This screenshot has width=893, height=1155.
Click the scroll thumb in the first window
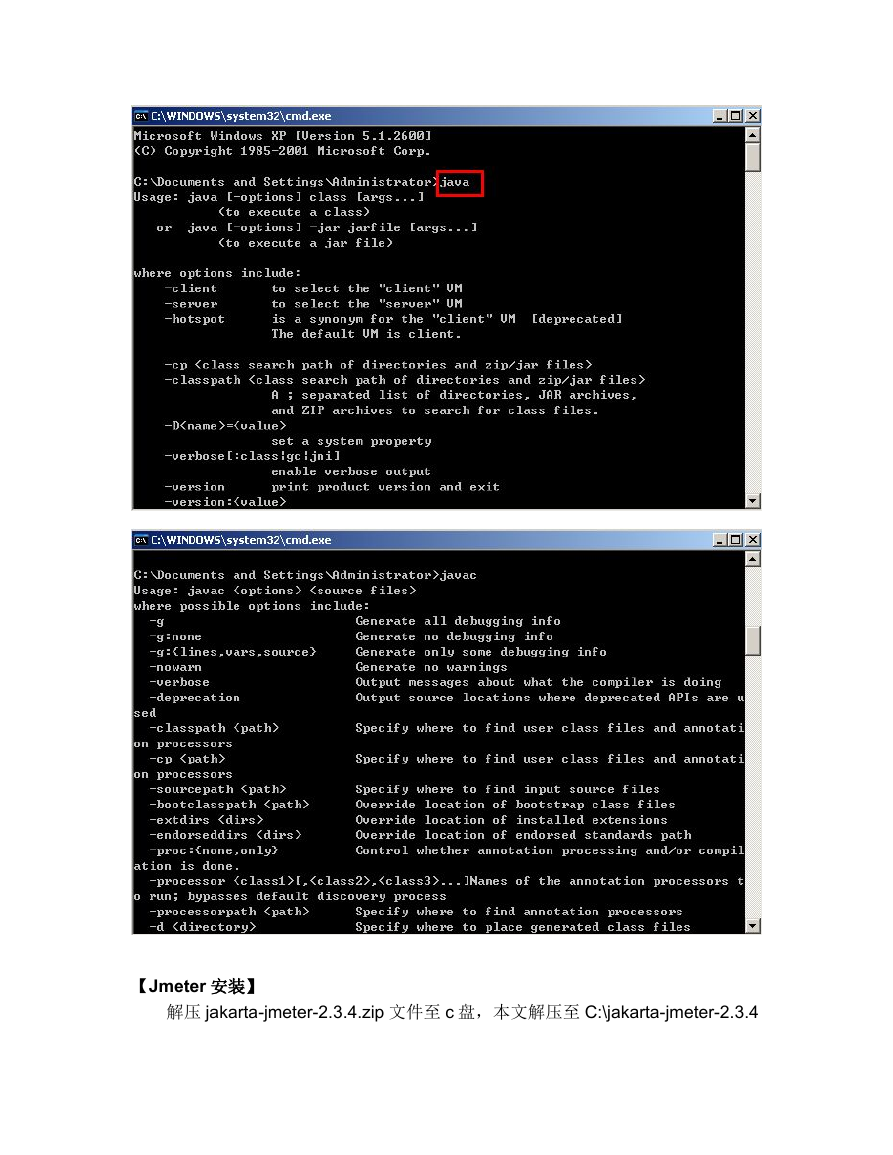(x=752, y=157)
